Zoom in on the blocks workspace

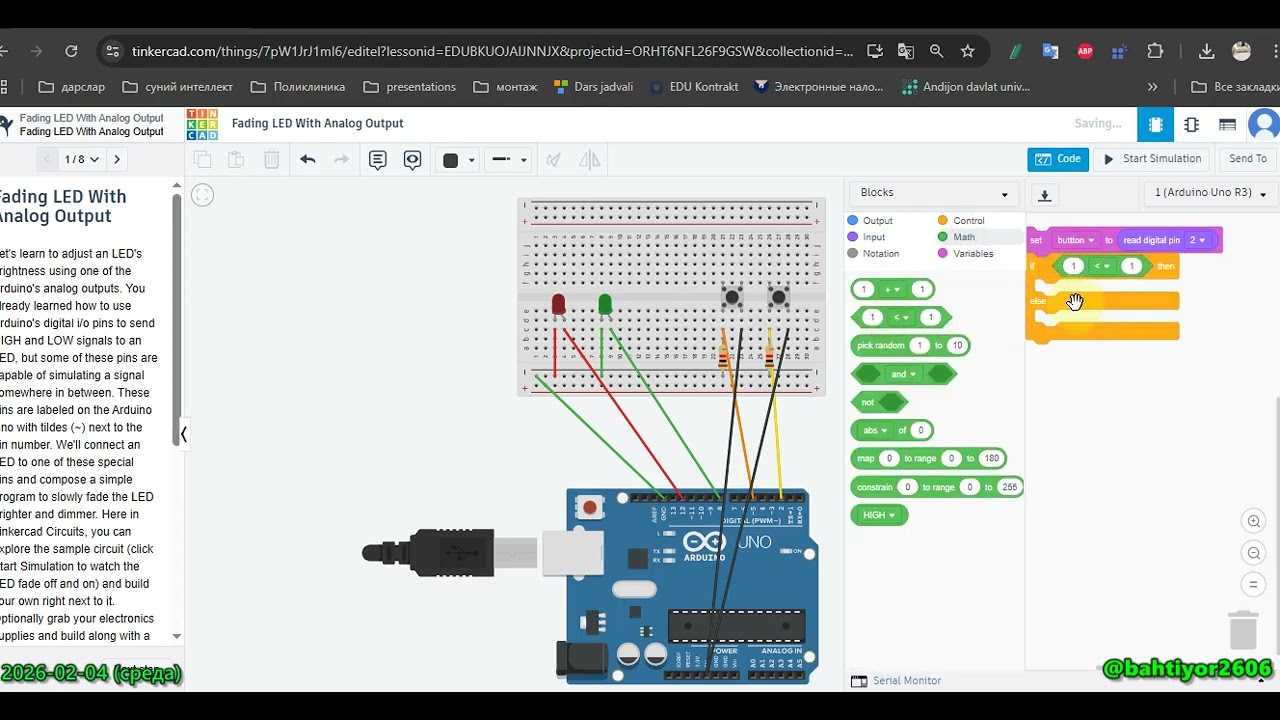tap(1253, 521)
